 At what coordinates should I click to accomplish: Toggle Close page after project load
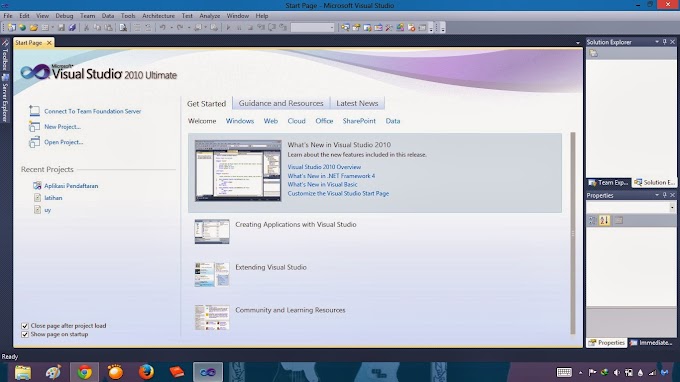click(25, 326)
